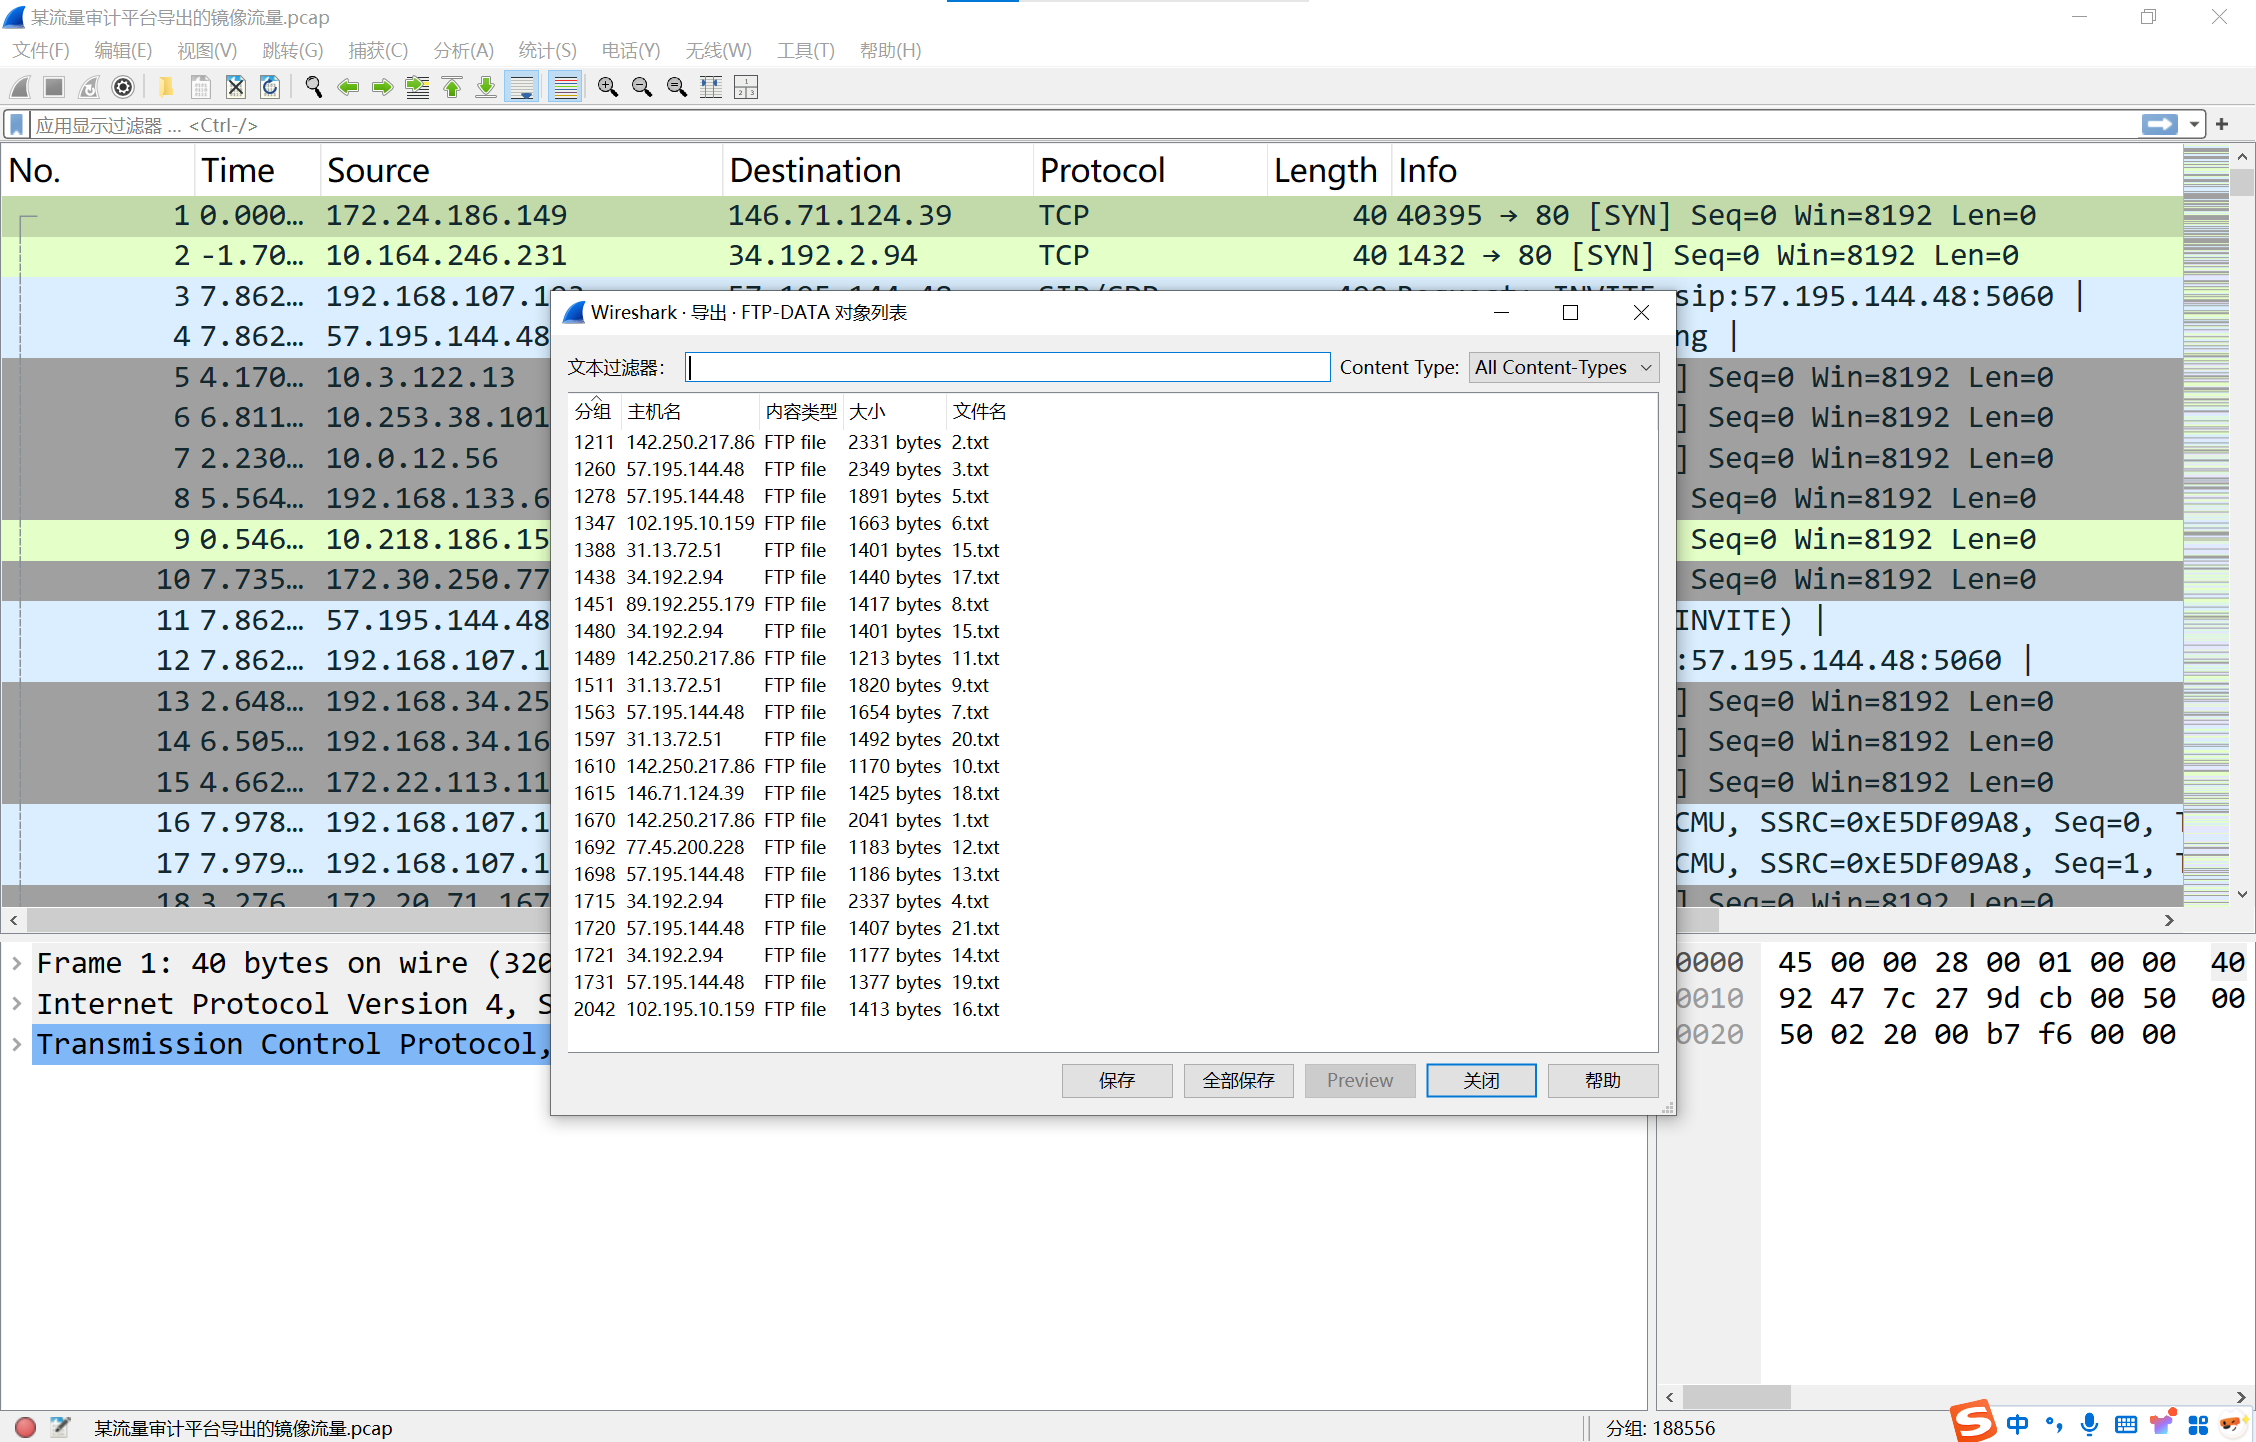Open the 分析(A) menu
The height and width of the screenshot is (1442, 2256).
point(463,50)
